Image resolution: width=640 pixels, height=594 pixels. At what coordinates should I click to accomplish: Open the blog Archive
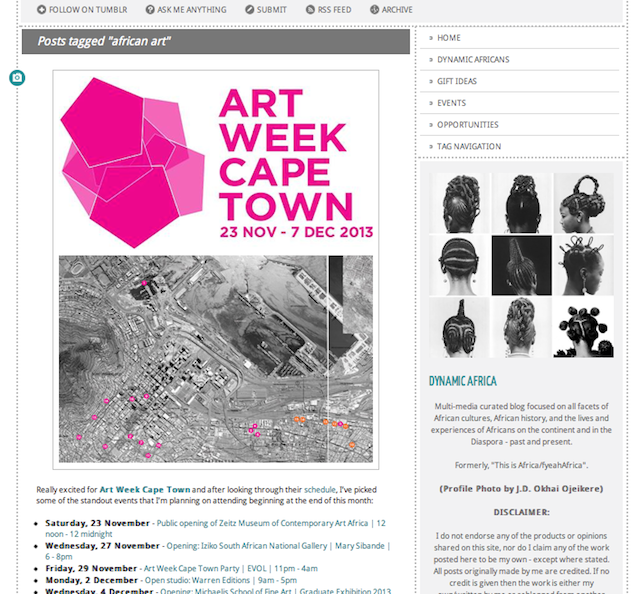click(397, 9)
